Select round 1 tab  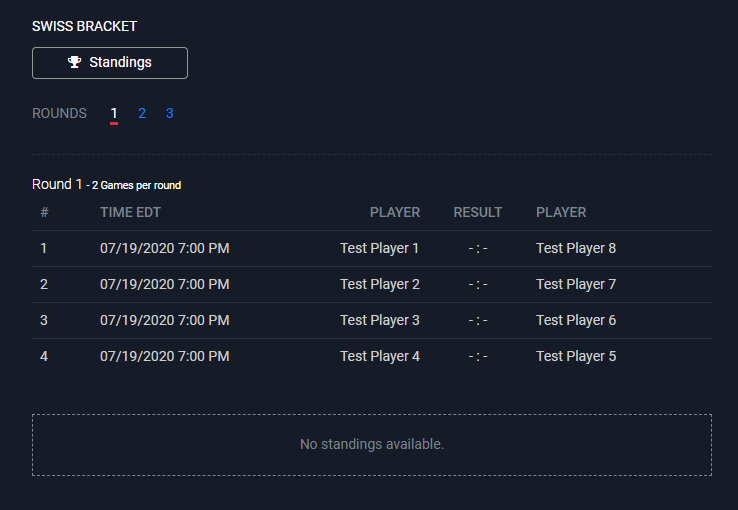tap(114, 114)
